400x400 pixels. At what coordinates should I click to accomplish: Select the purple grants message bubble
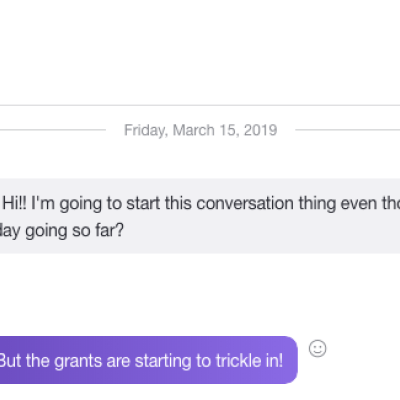click(149, 360)
